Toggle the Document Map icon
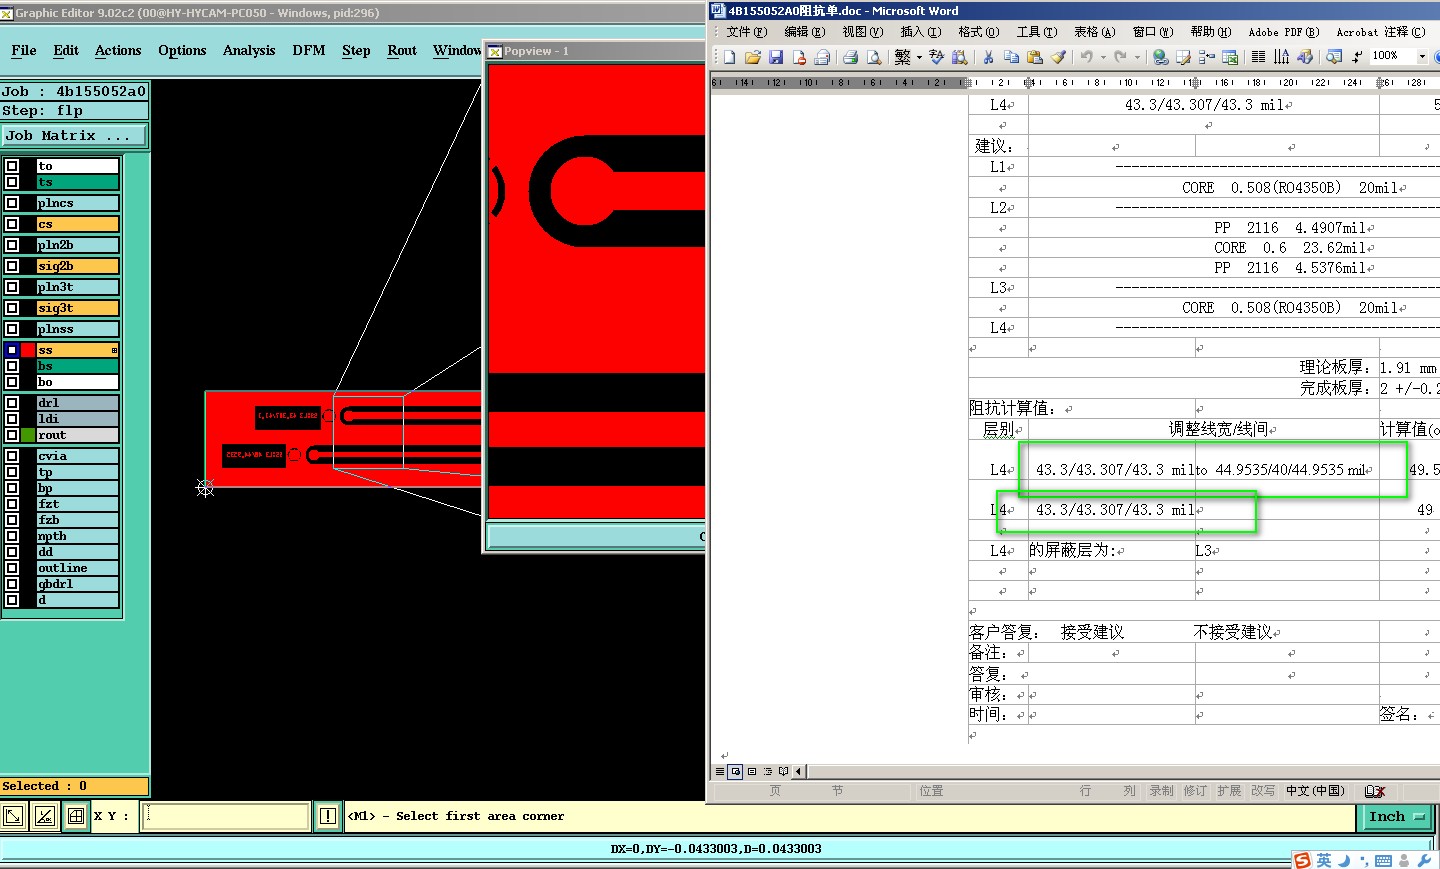Screen dimensions: 1440x869 [1335, 57]
